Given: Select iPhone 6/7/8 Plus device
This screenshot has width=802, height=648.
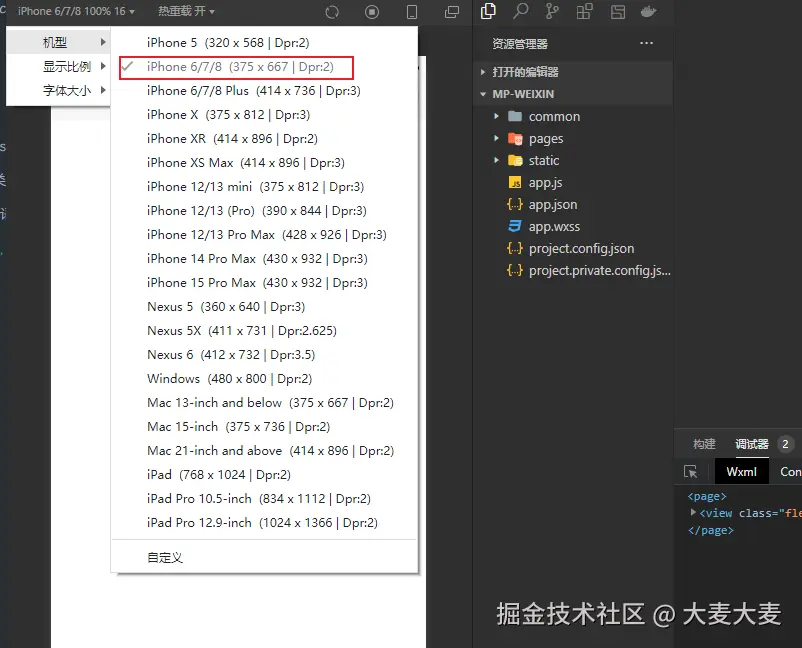Looking at the screenshot, I should coord(264,91).
